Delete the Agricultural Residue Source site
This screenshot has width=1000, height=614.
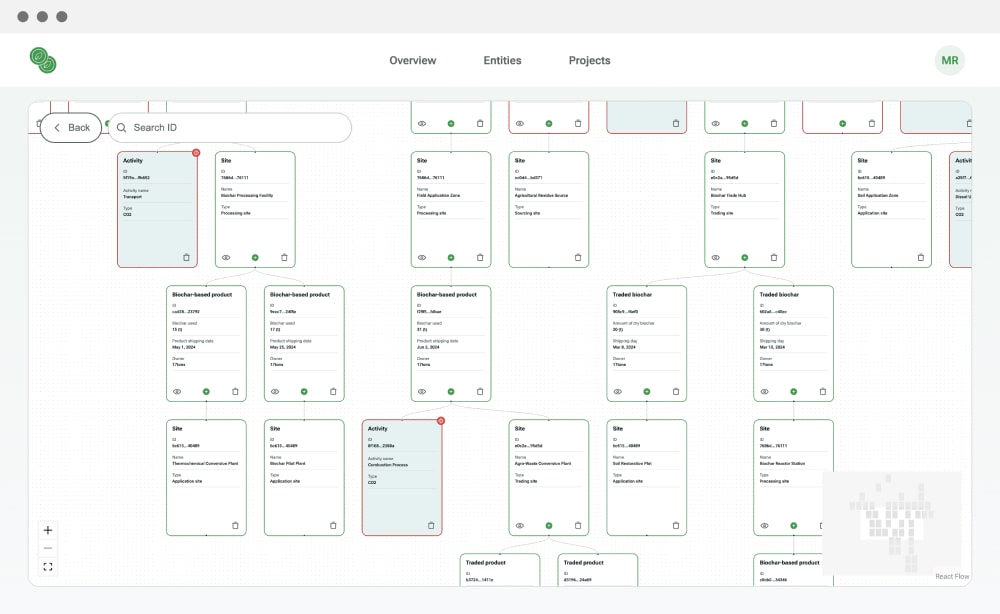tap(578, 258)
